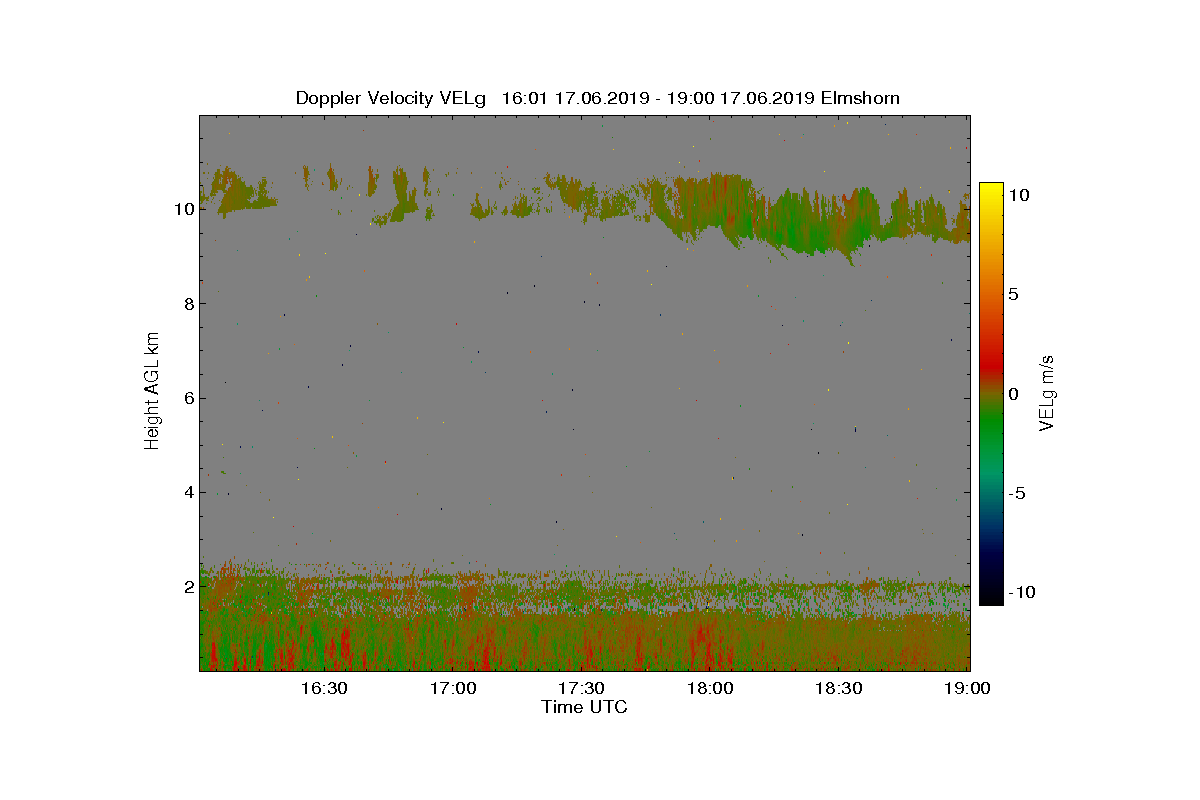This screenshot has height=800, width=1200.
Task: Click the colorbar tick label 5
Action: point(1013,294)
